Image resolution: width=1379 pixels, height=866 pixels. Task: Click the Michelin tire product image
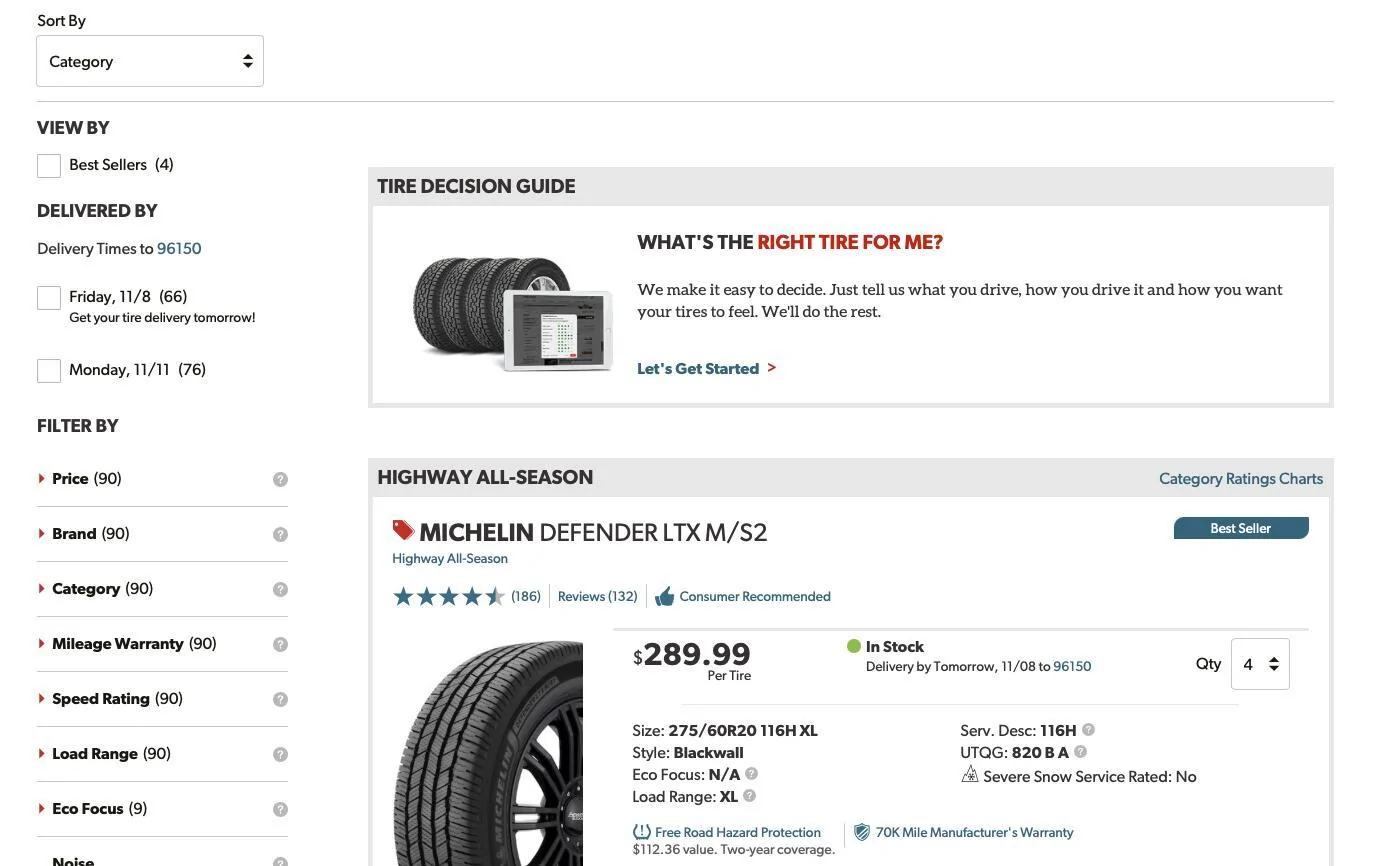click(487, 753)
